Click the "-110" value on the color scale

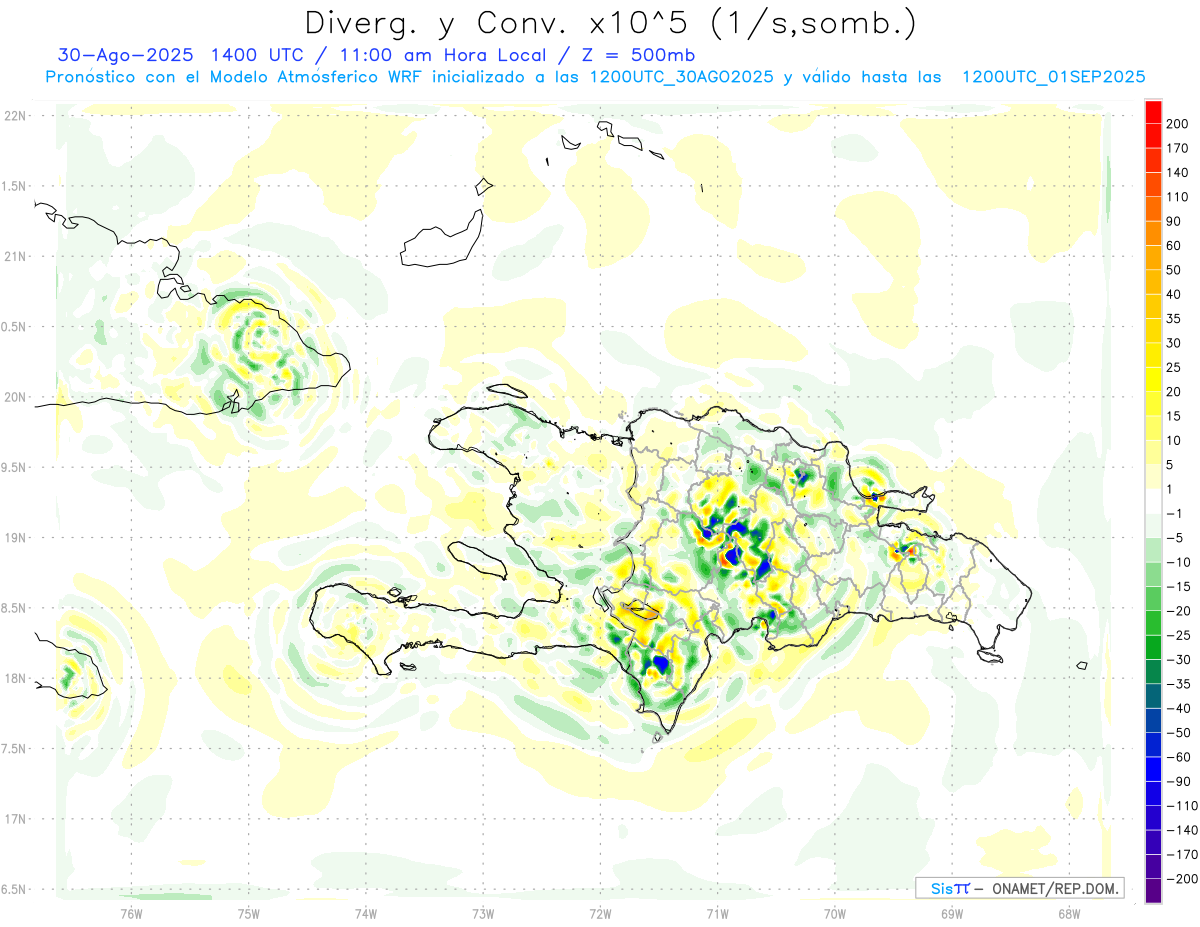1181,806
